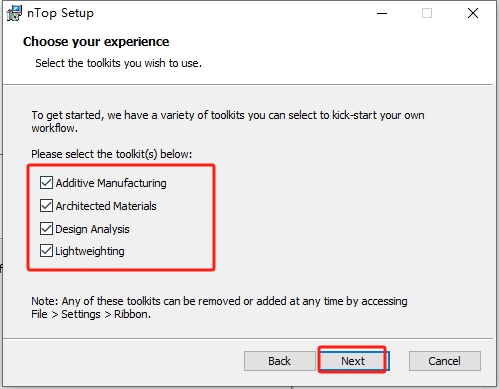Viewport: 499px width, 389px height.
Task: Toggle the Design Analysis checkbox
Action: (46, 229)
